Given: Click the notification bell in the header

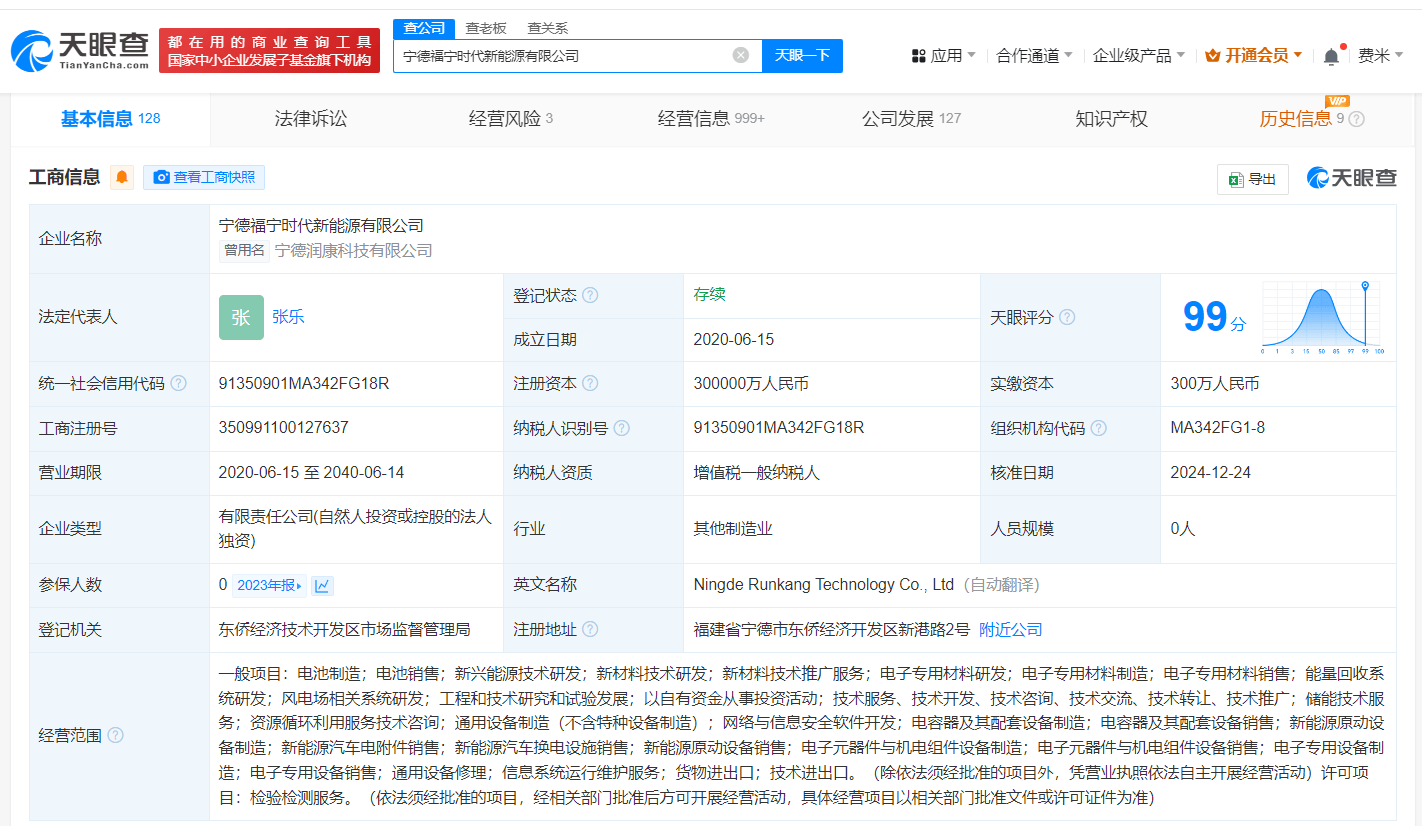Looking at the screenshot, I should point(1331,56).
